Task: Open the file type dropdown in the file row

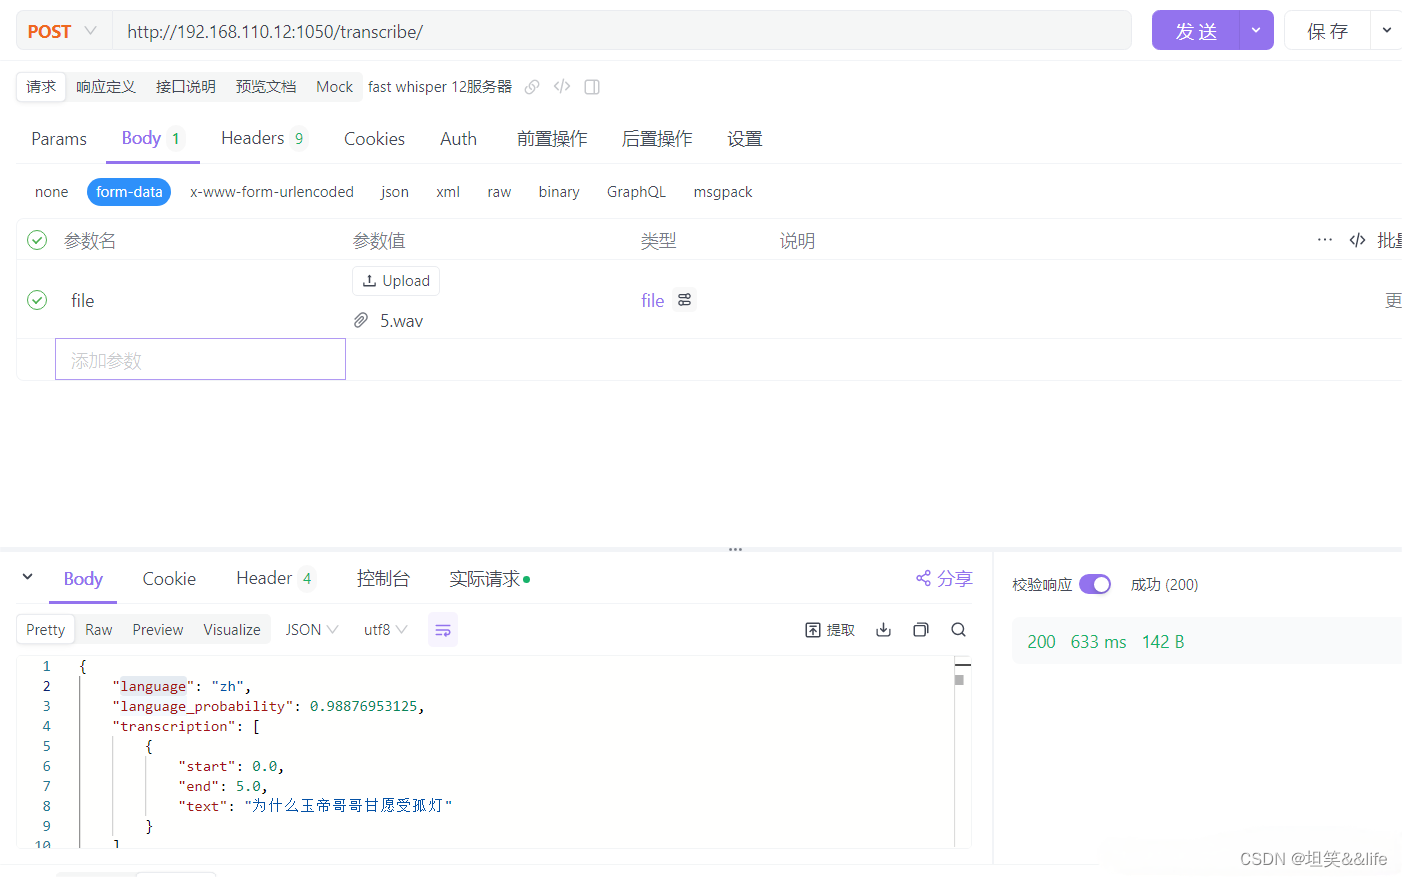Action: 653,300
